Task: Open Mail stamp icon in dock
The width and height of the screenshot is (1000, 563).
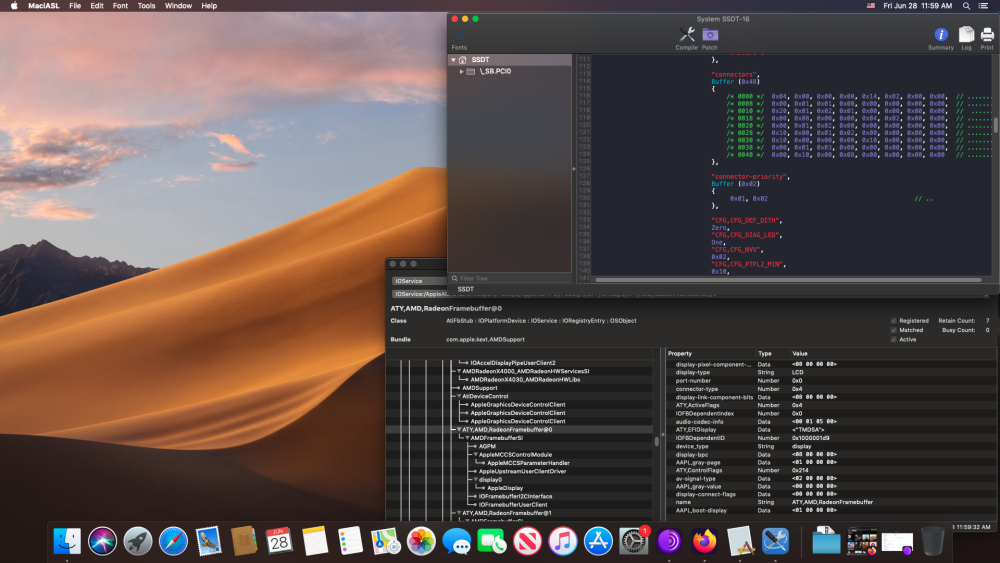Action: tap(209, 541)
